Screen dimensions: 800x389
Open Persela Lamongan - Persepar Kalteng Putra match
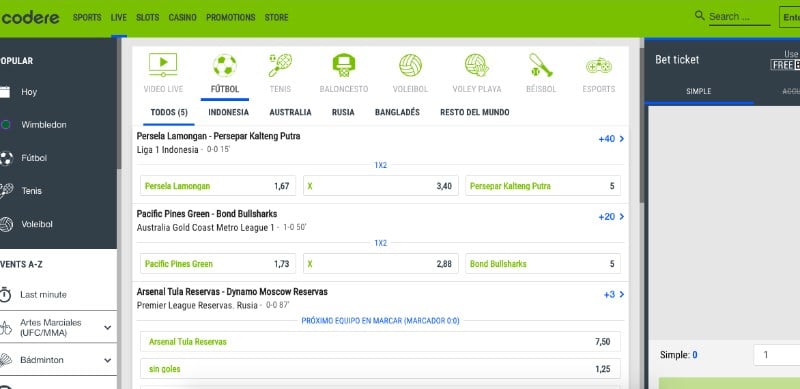point(218,136)
